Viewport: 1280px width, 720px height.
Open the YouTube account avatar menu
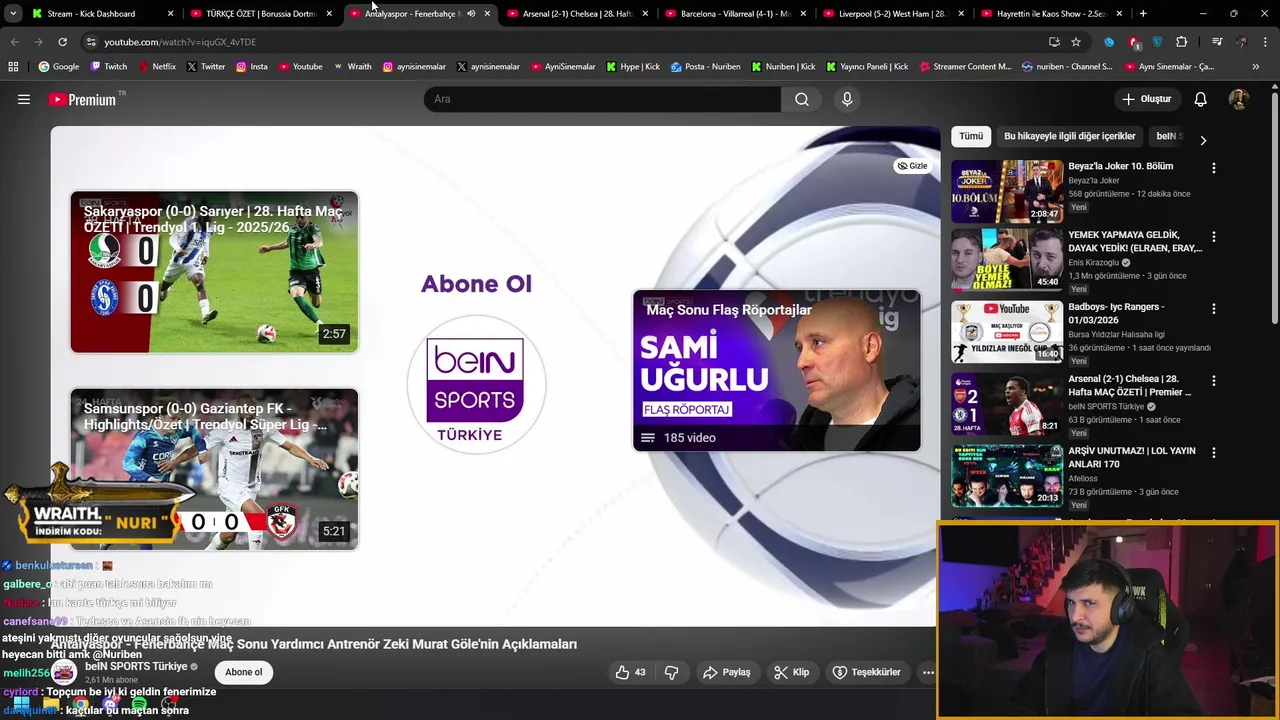[1239, 99]
